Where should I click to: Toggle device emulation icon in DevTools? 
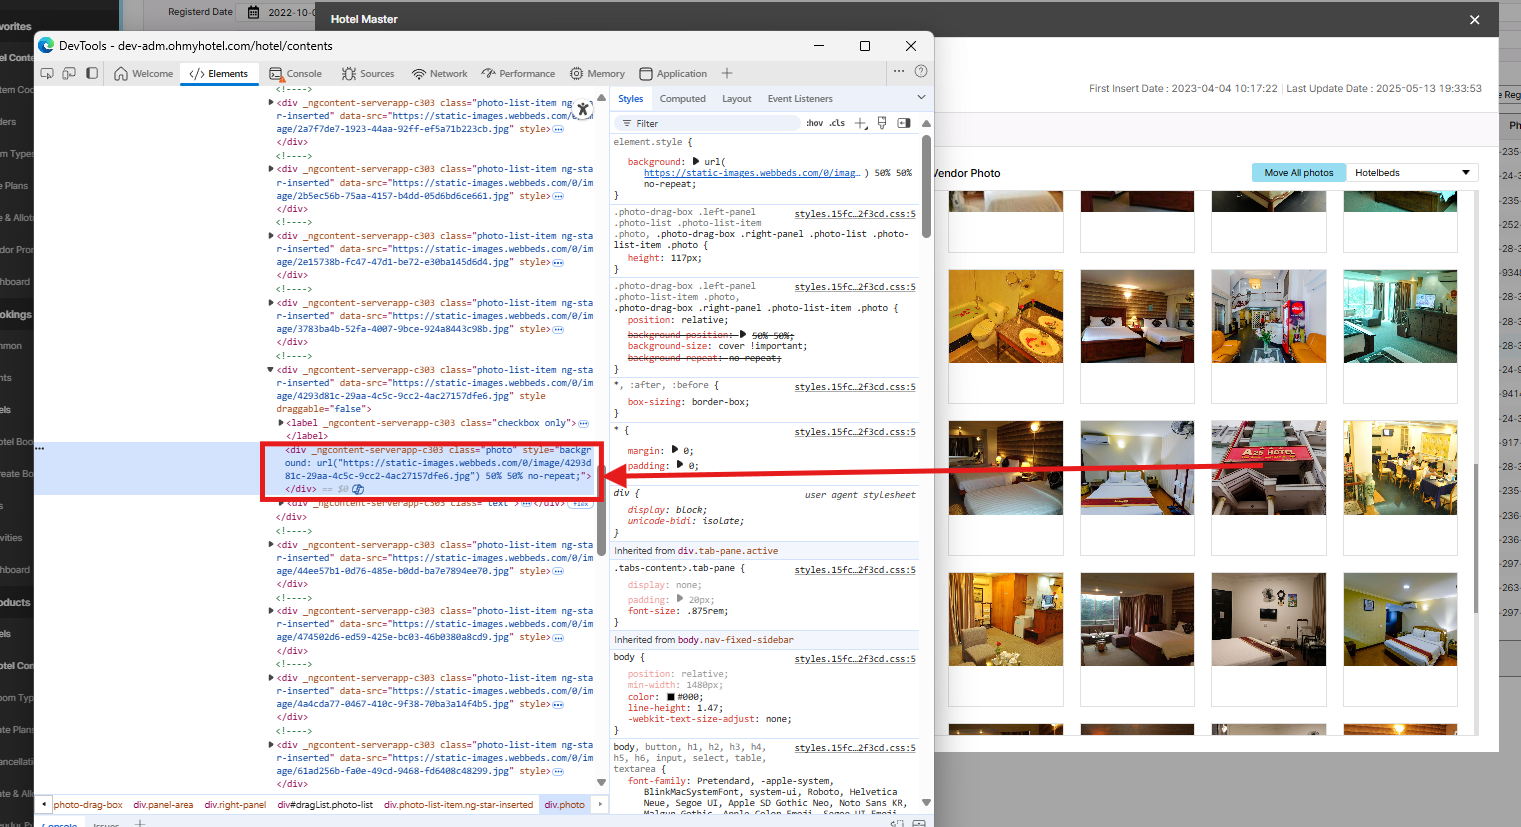pyautogui.click(x=69, y=73)
